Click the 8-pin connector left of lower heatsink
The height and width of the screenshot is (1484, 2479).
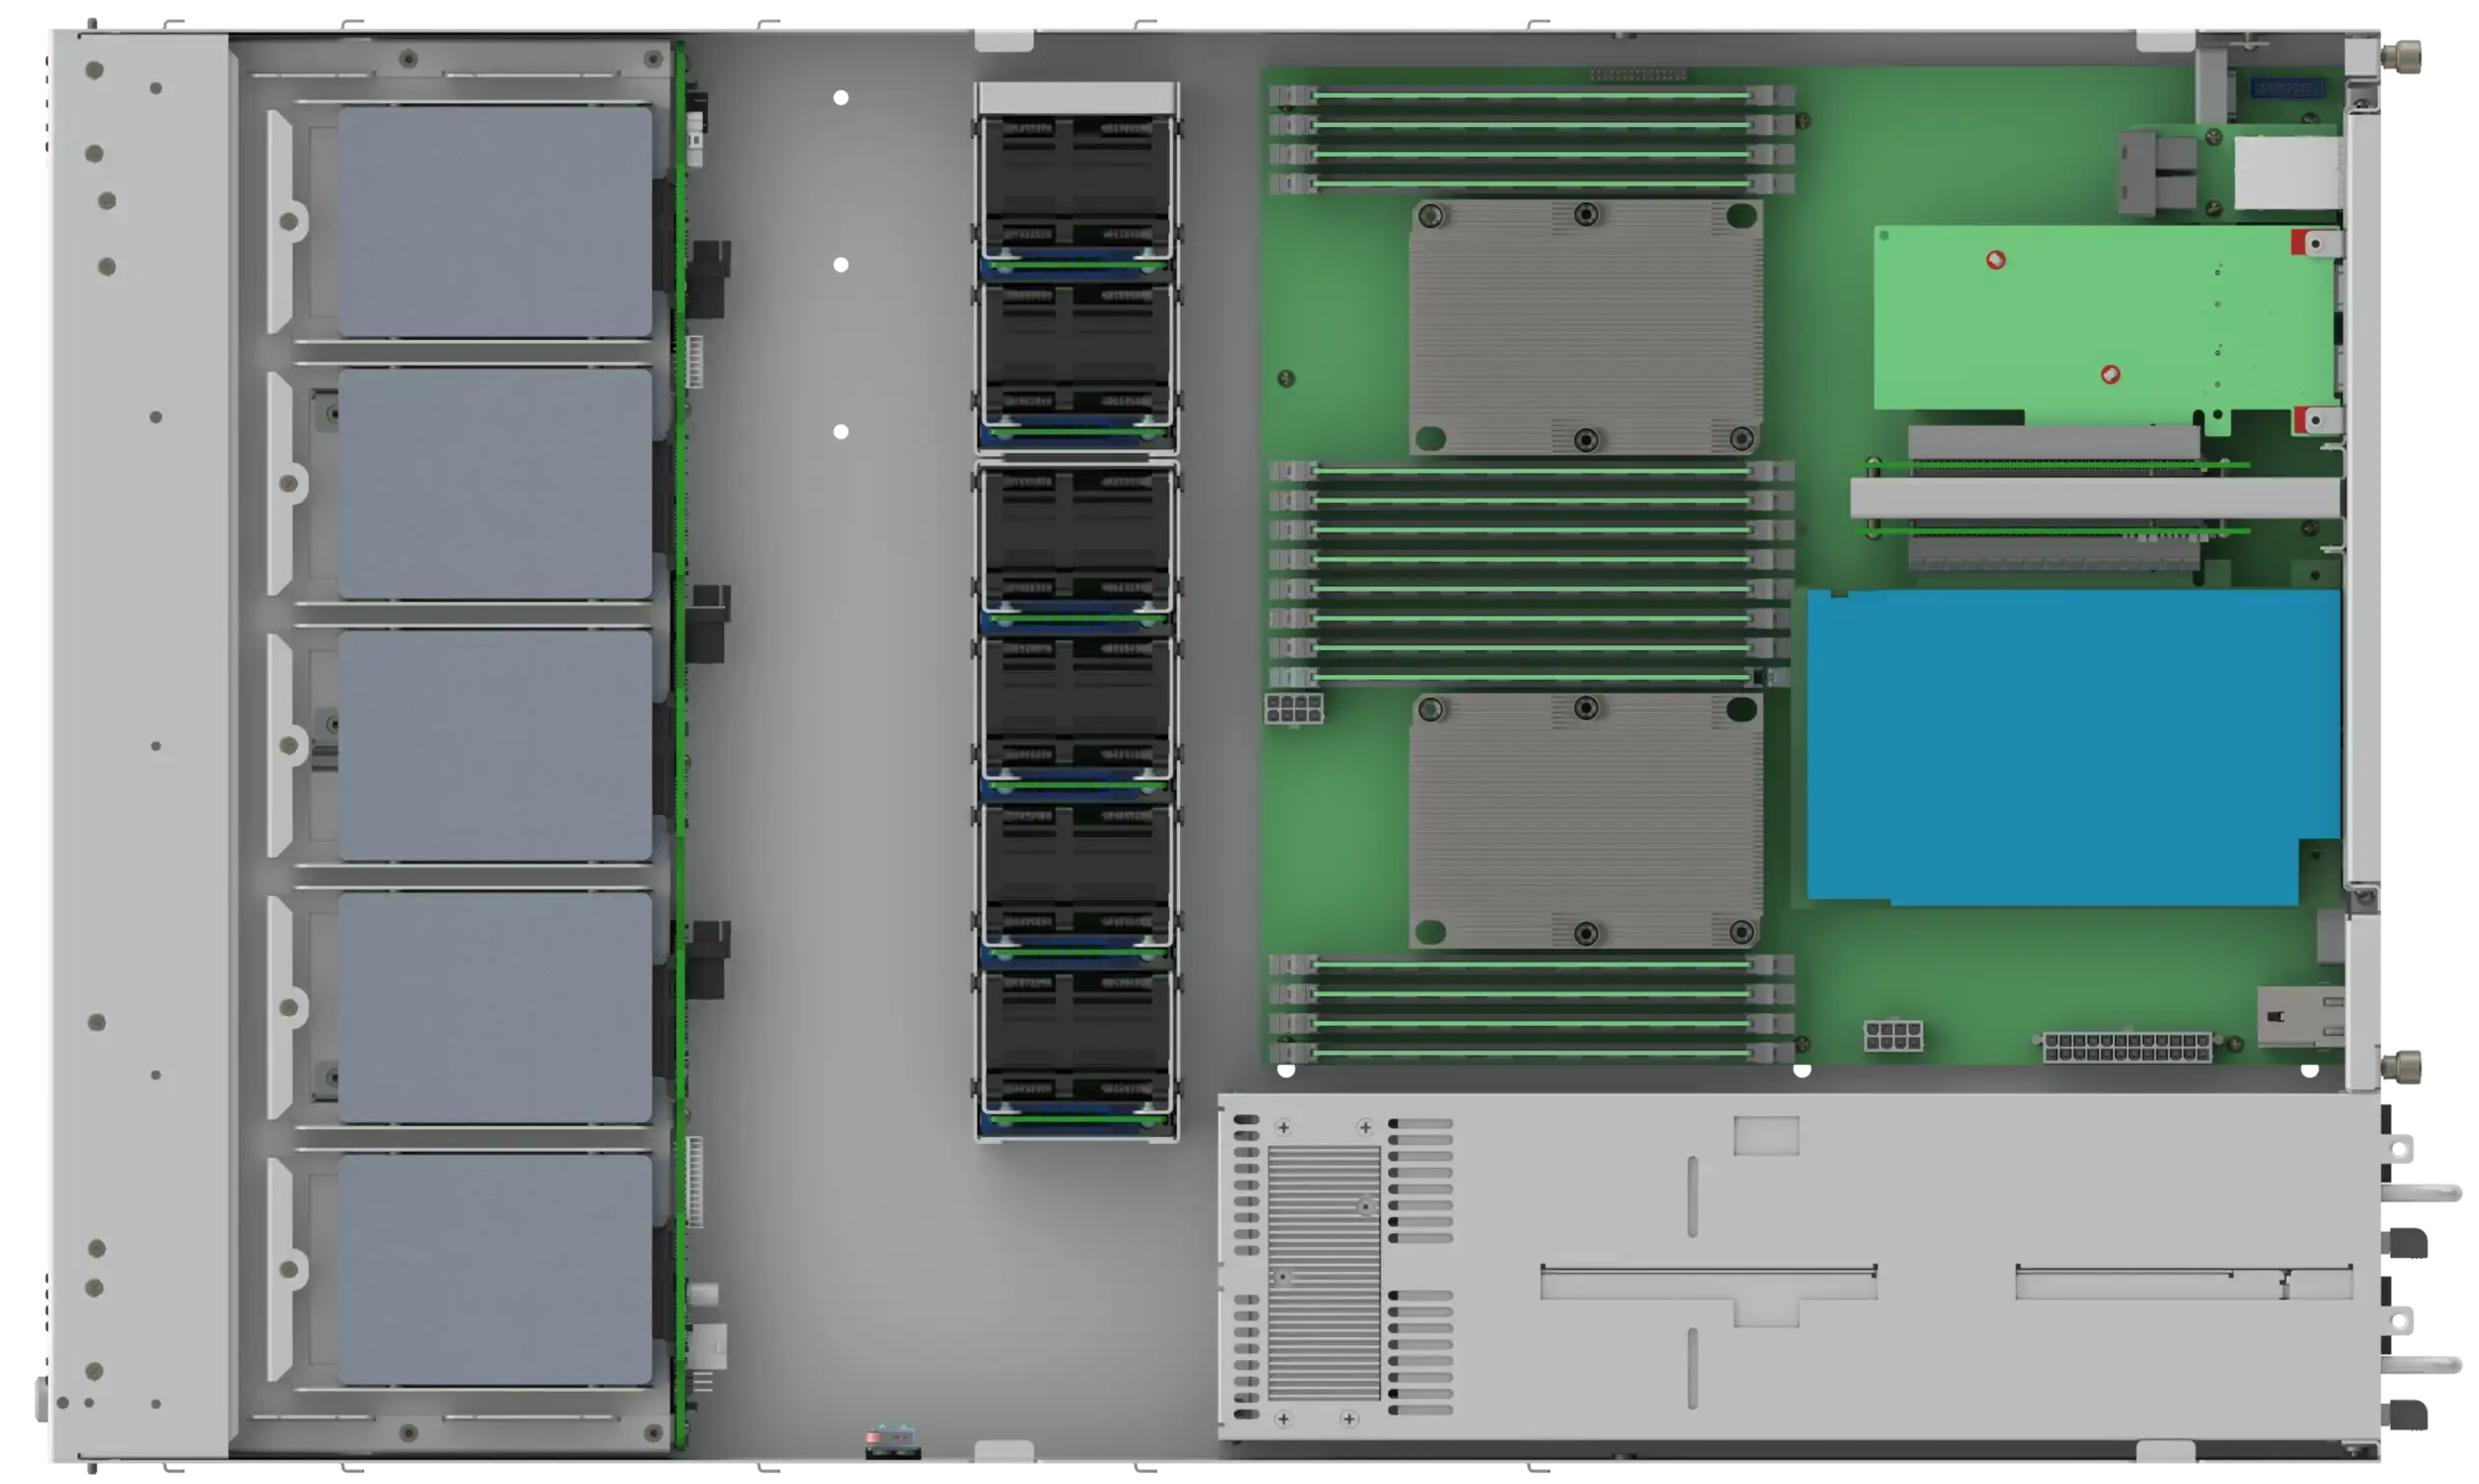pos(1294,708)
